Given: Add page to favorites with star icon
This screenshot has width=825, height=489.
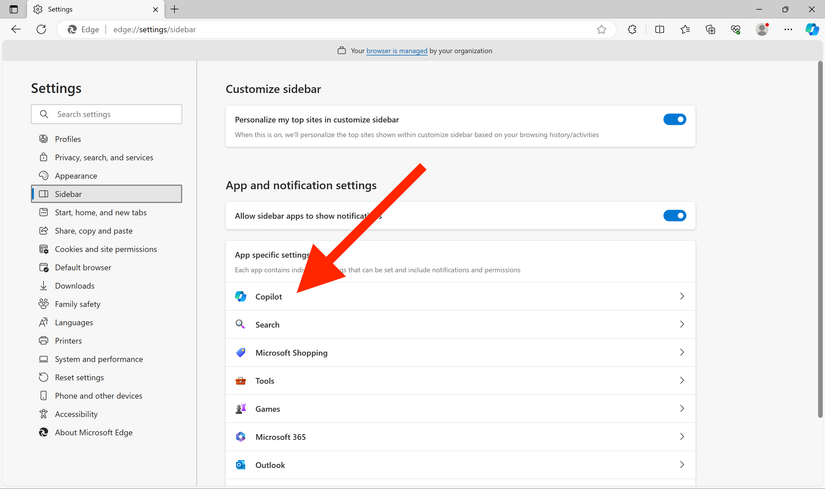Looking at the screenshot, I should coord(601,30).
